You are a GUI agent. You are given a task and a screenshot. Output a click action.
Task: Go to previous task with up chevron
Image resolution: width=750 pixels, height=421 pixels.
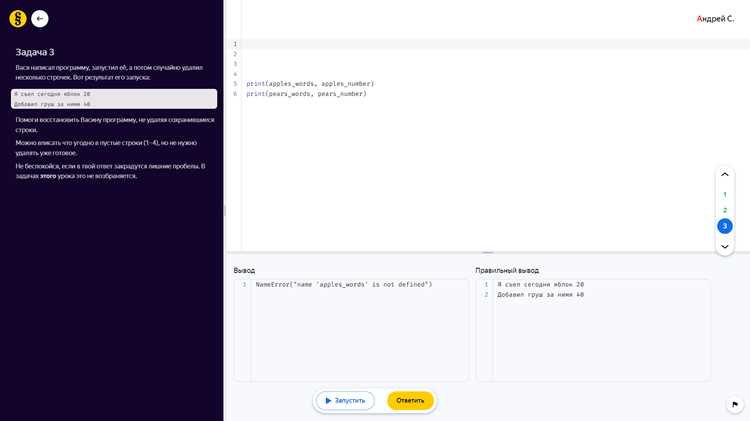point(725,175)
